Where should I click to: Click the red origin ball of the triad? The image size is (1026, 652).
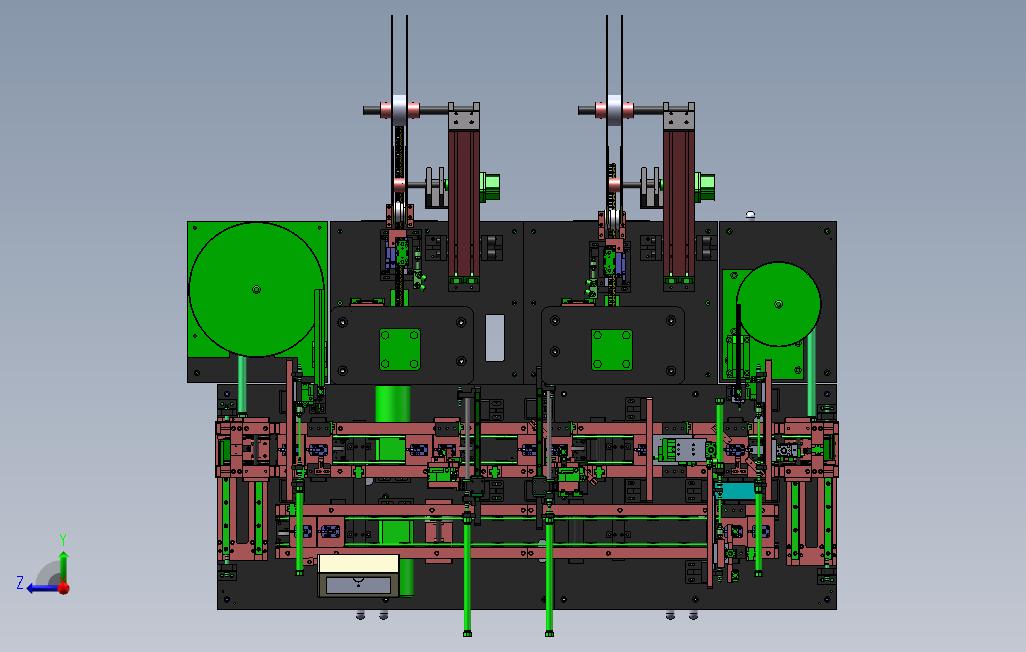pos(63,588)
